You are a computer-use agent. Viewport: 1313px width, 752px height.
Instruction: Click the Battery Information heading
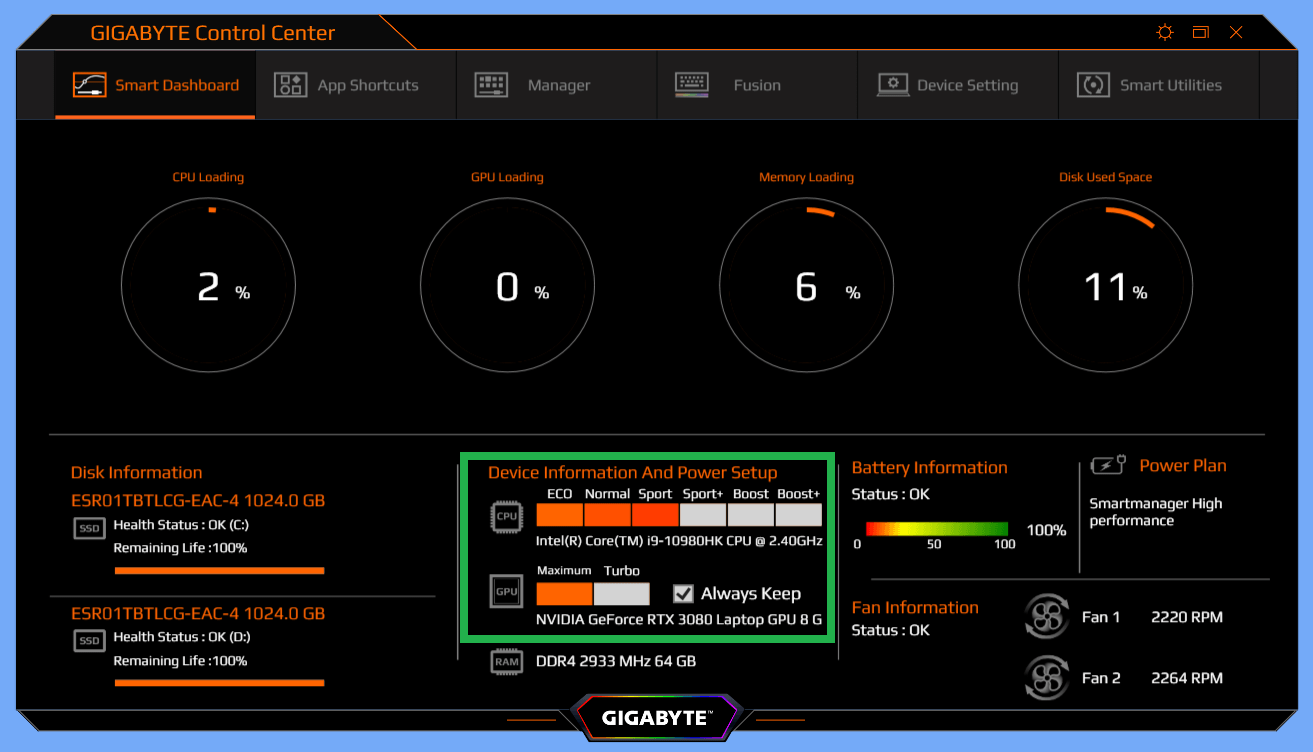tap(929, 468)
